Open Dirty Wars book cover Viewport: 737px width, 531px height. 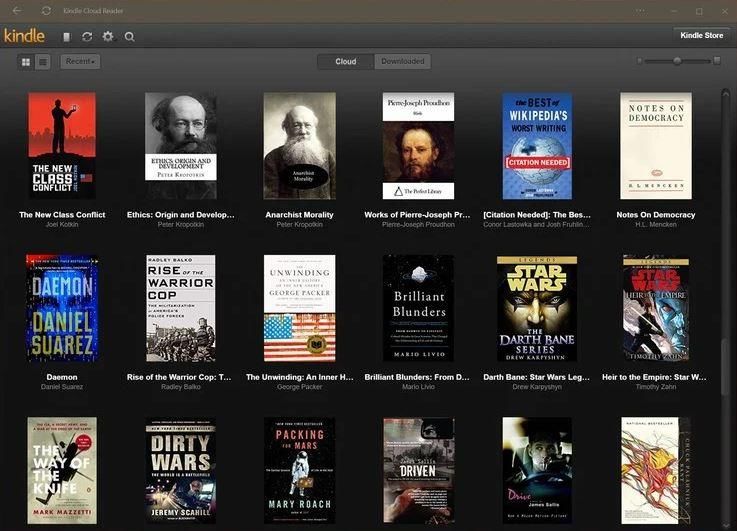click(181, 470)
